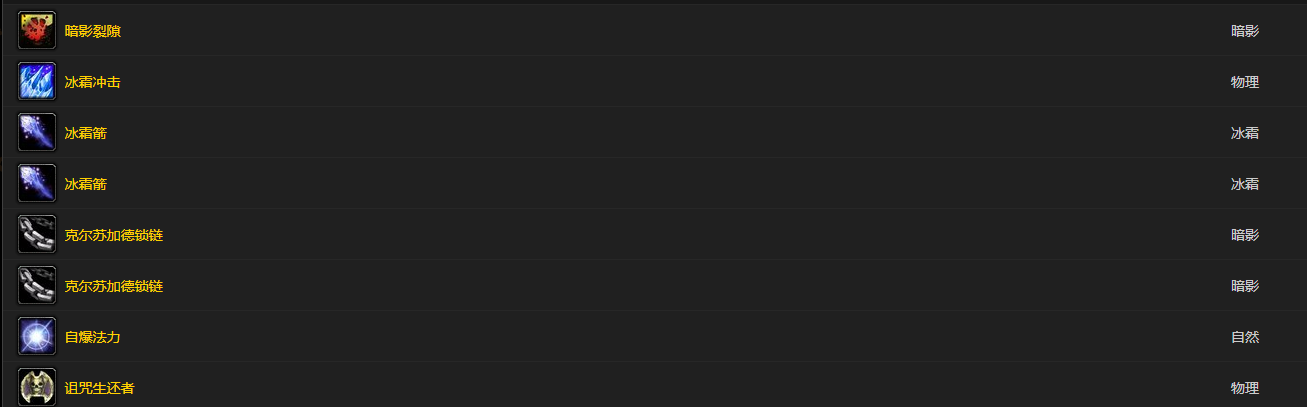Select the icon of the upper 冰霜箭 row
Viewport: 1307px width, 407px height.
37,133
